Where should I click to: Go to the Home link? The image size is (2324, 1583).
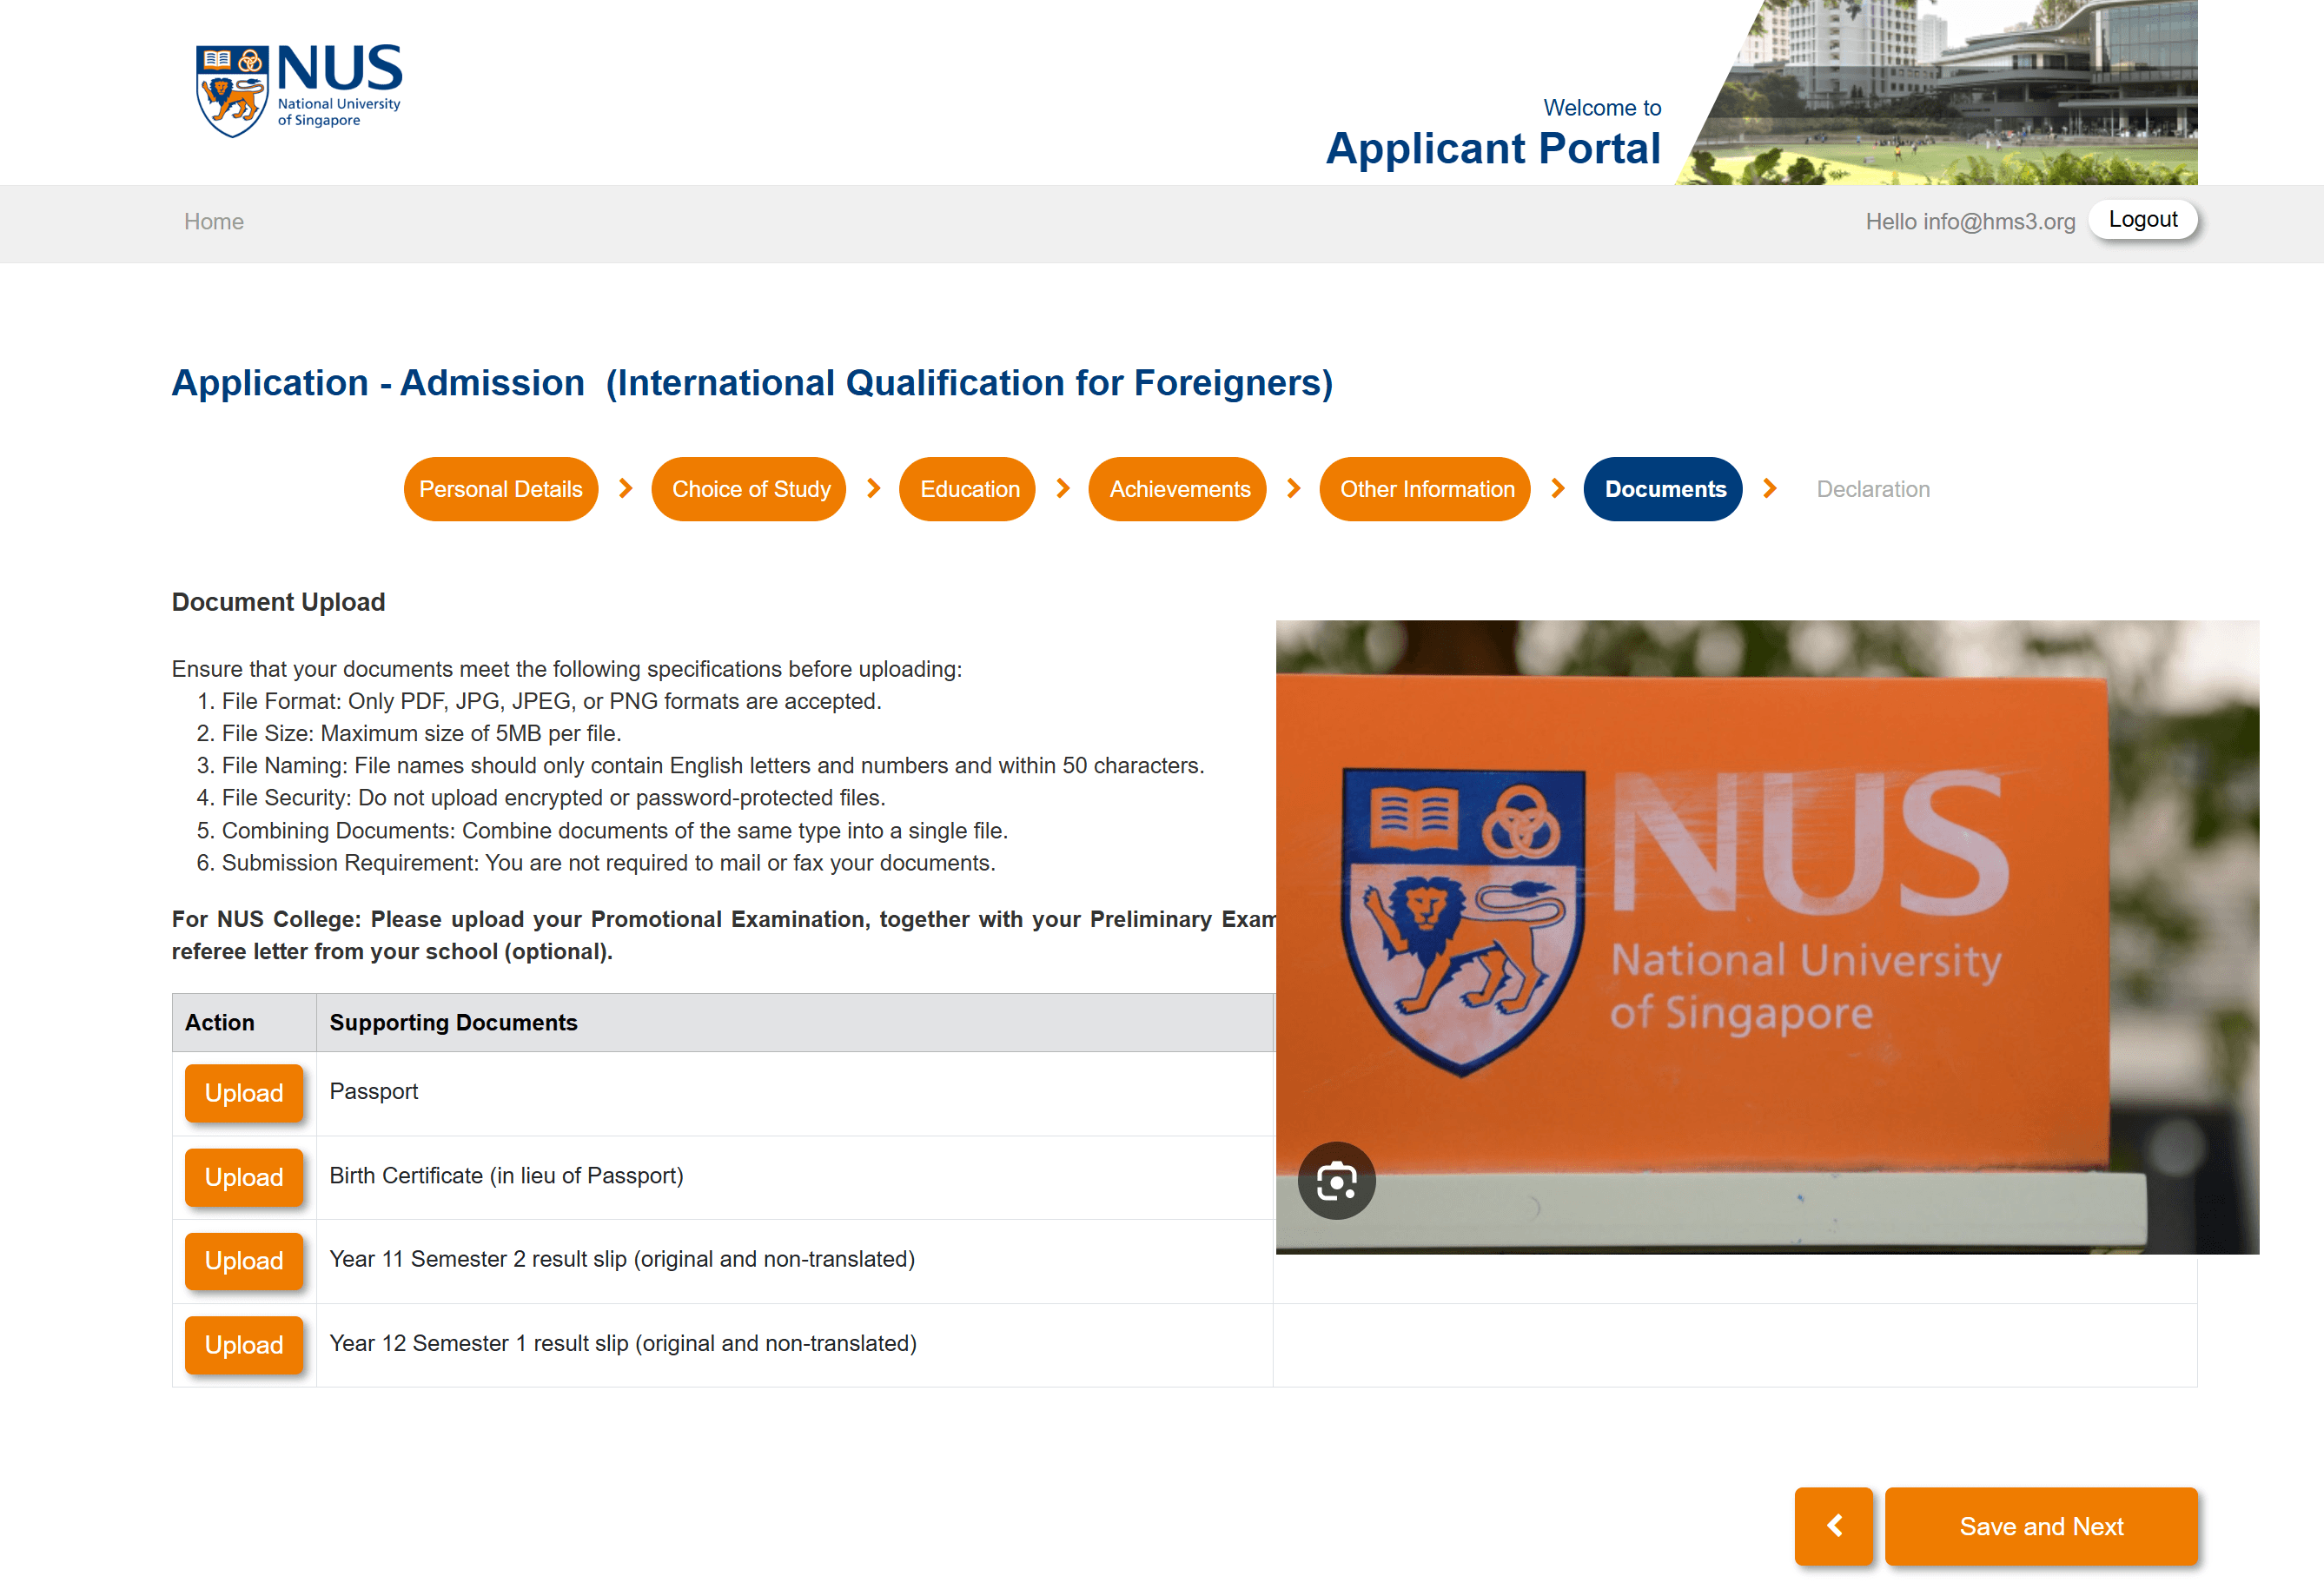pos(213,221)
